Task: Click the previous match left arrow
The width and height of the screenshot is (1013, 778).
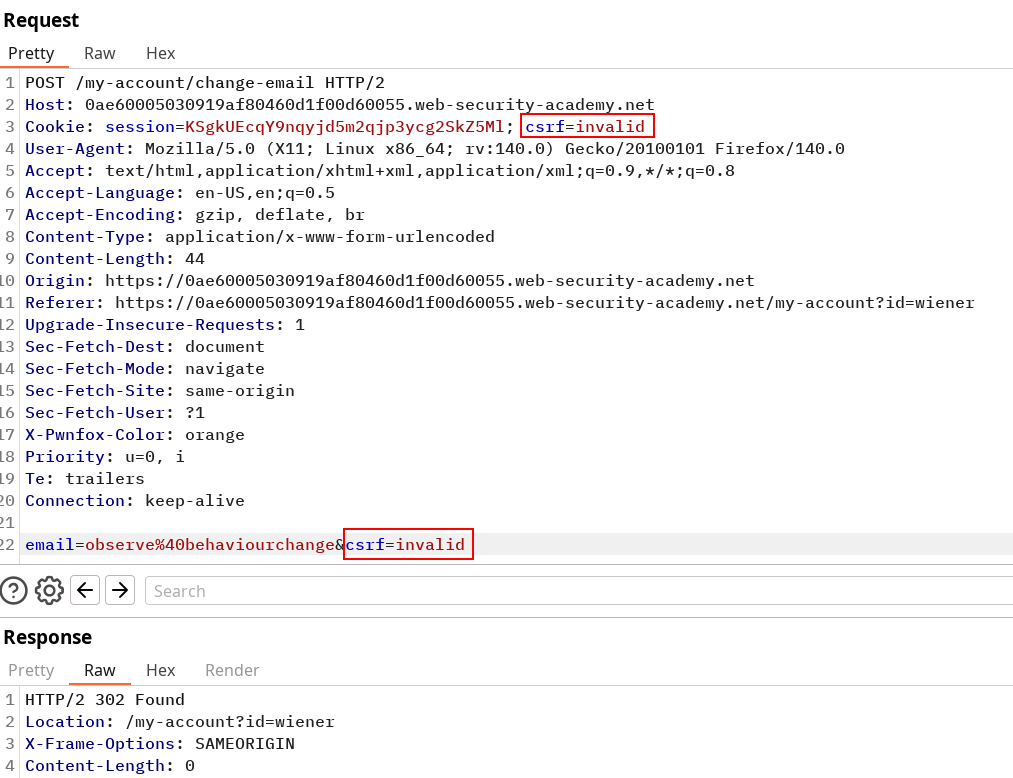Action: (85, 591)
